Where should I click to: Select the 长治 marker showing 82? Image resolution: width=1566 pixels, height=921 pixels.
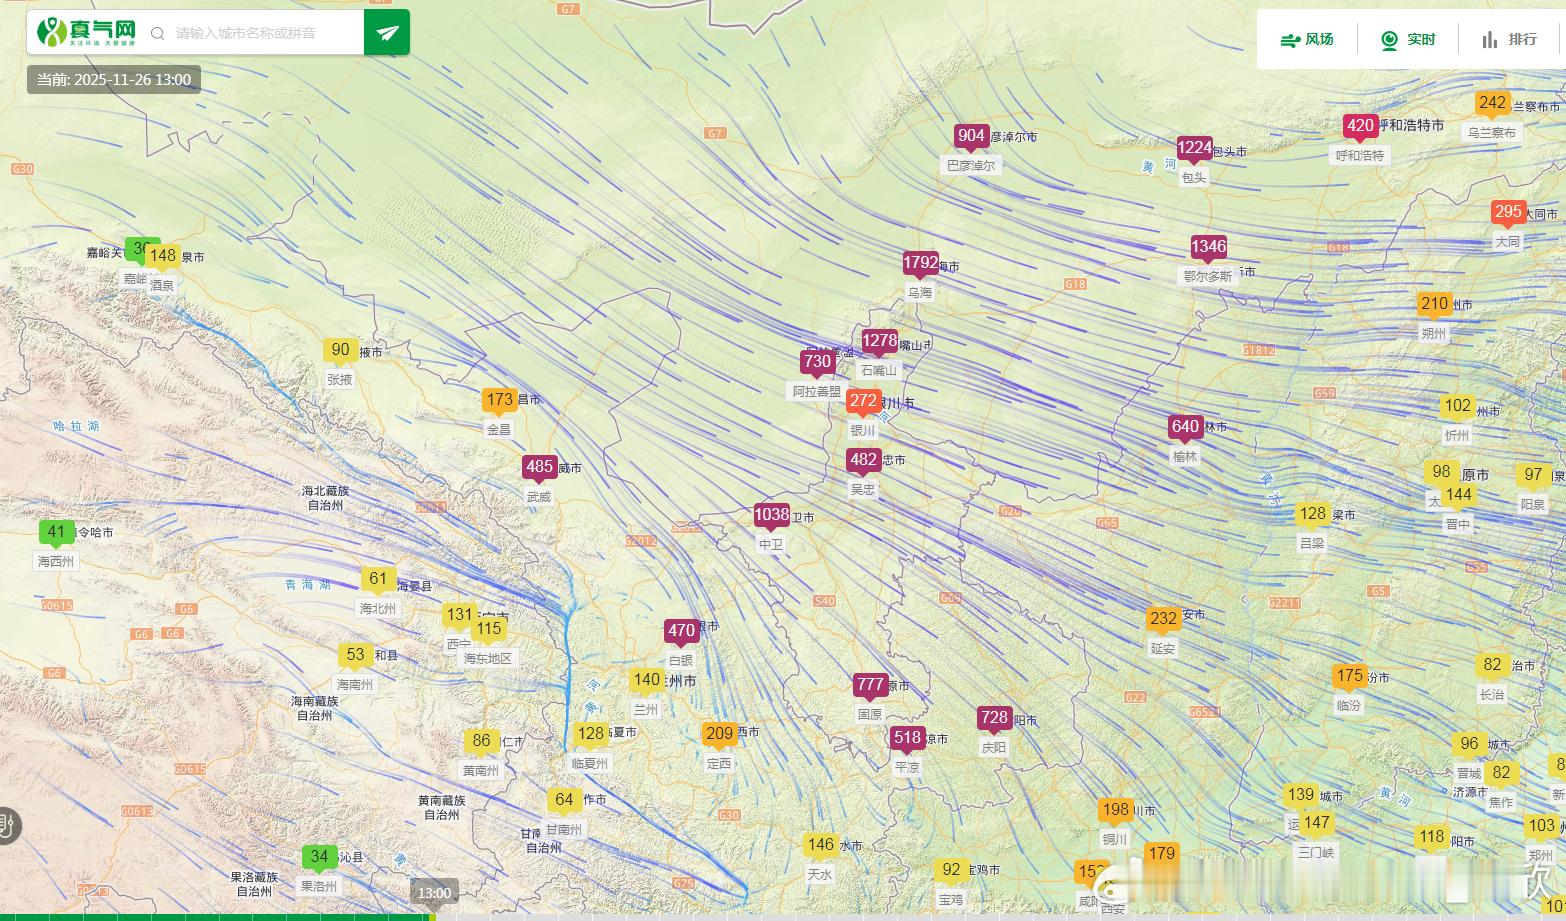(x=1492, y=665)
